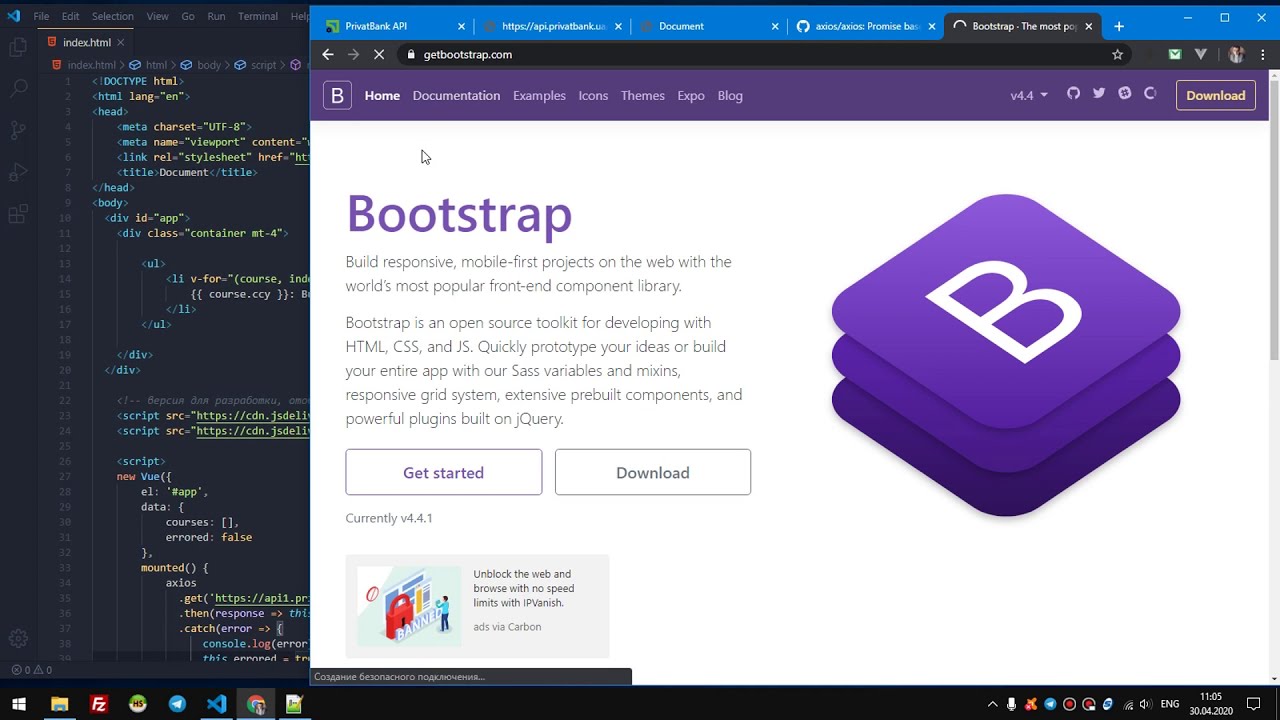
Task: Open VS Code File menu
Action: (x=41, y=16)
